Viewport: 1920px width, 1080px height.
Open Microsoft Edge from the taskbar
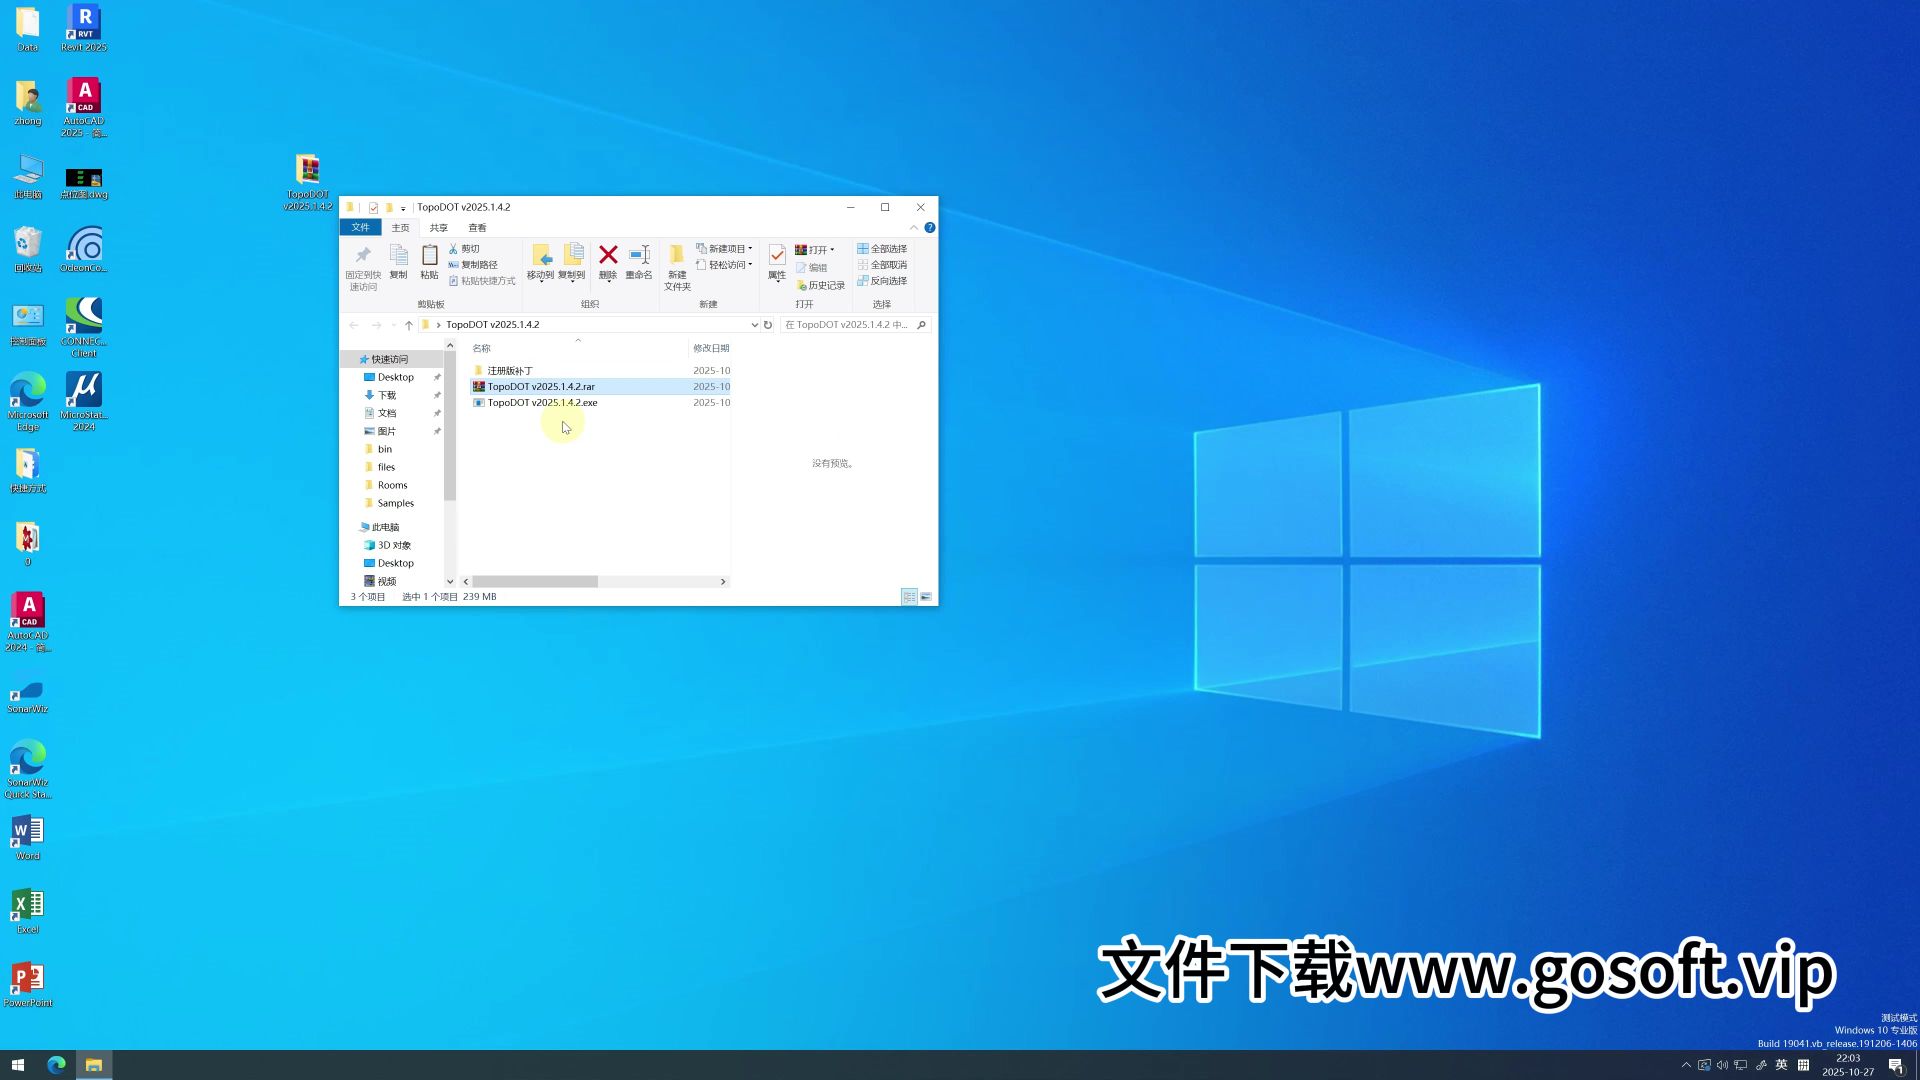click(56, 1065)
